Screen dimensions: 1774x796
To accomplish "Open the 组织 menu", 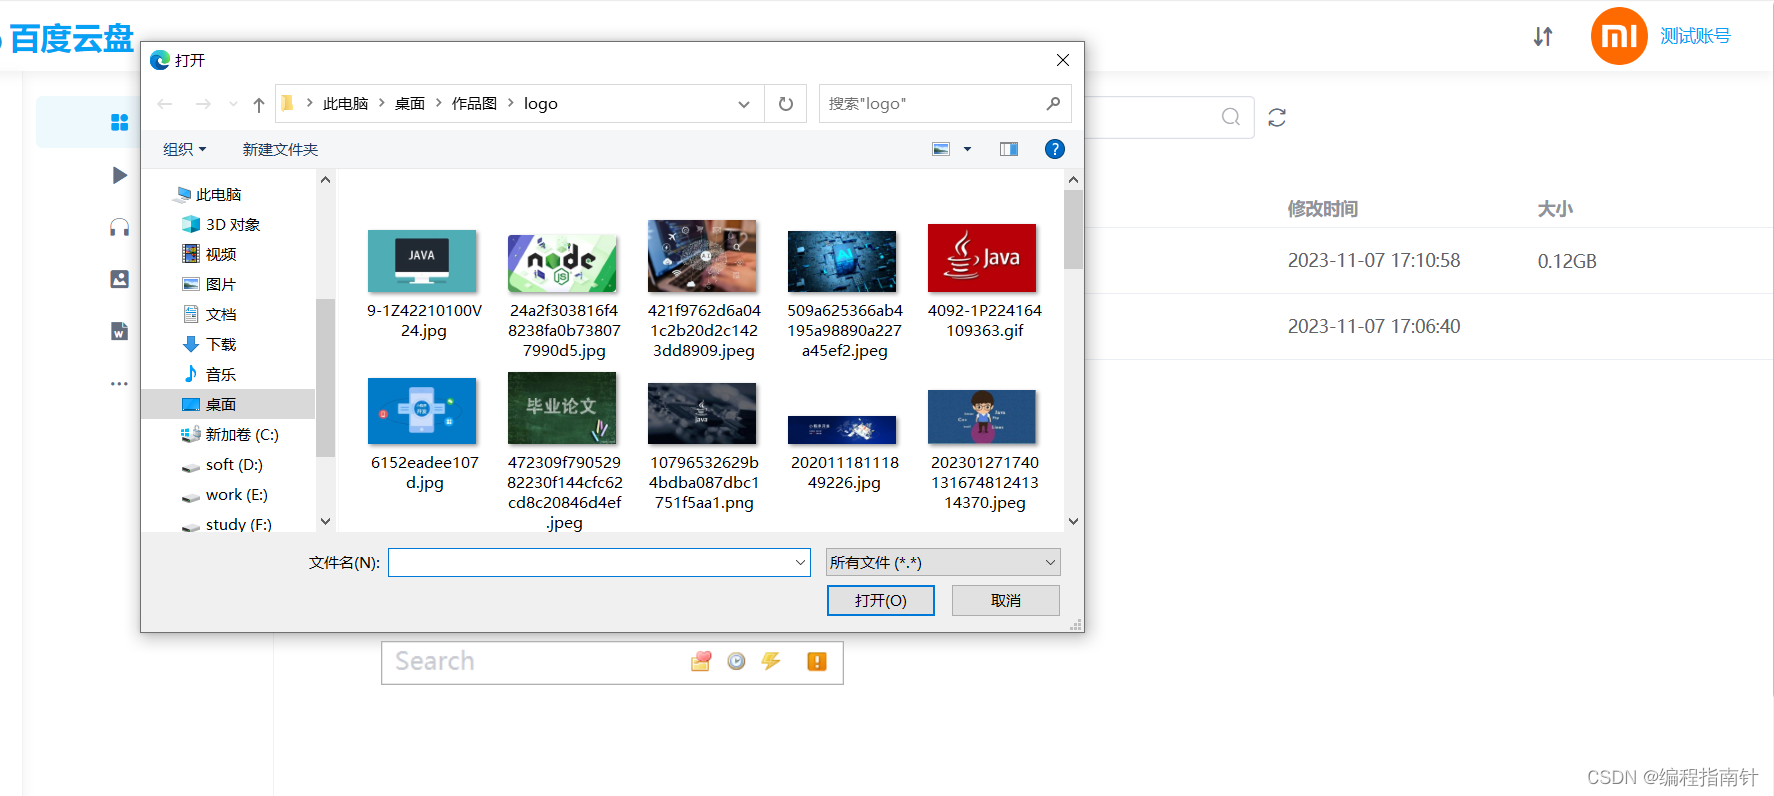I will coord(184,149).
